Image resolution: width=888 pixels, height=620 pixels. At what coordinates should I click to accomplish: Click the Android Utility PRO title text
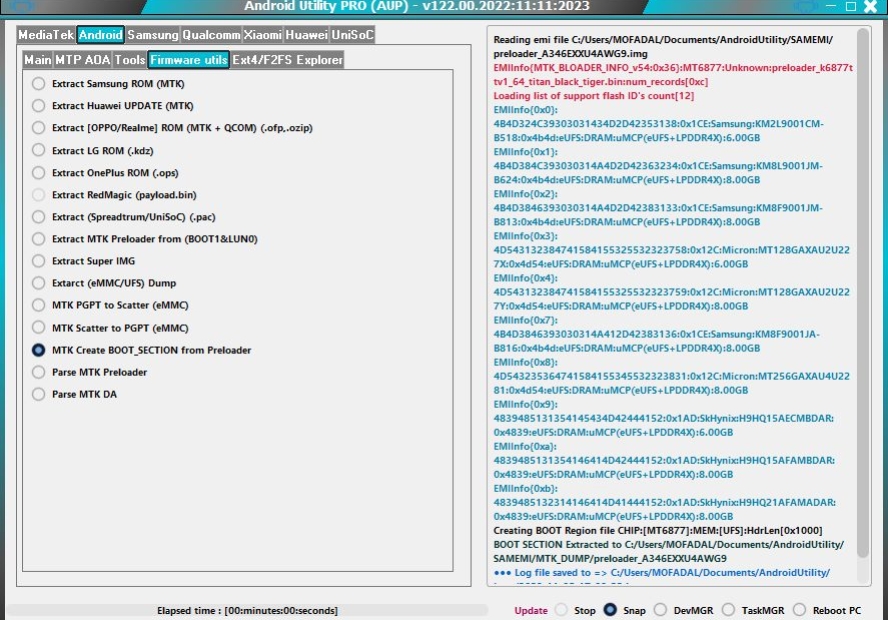tap(417, 6)
